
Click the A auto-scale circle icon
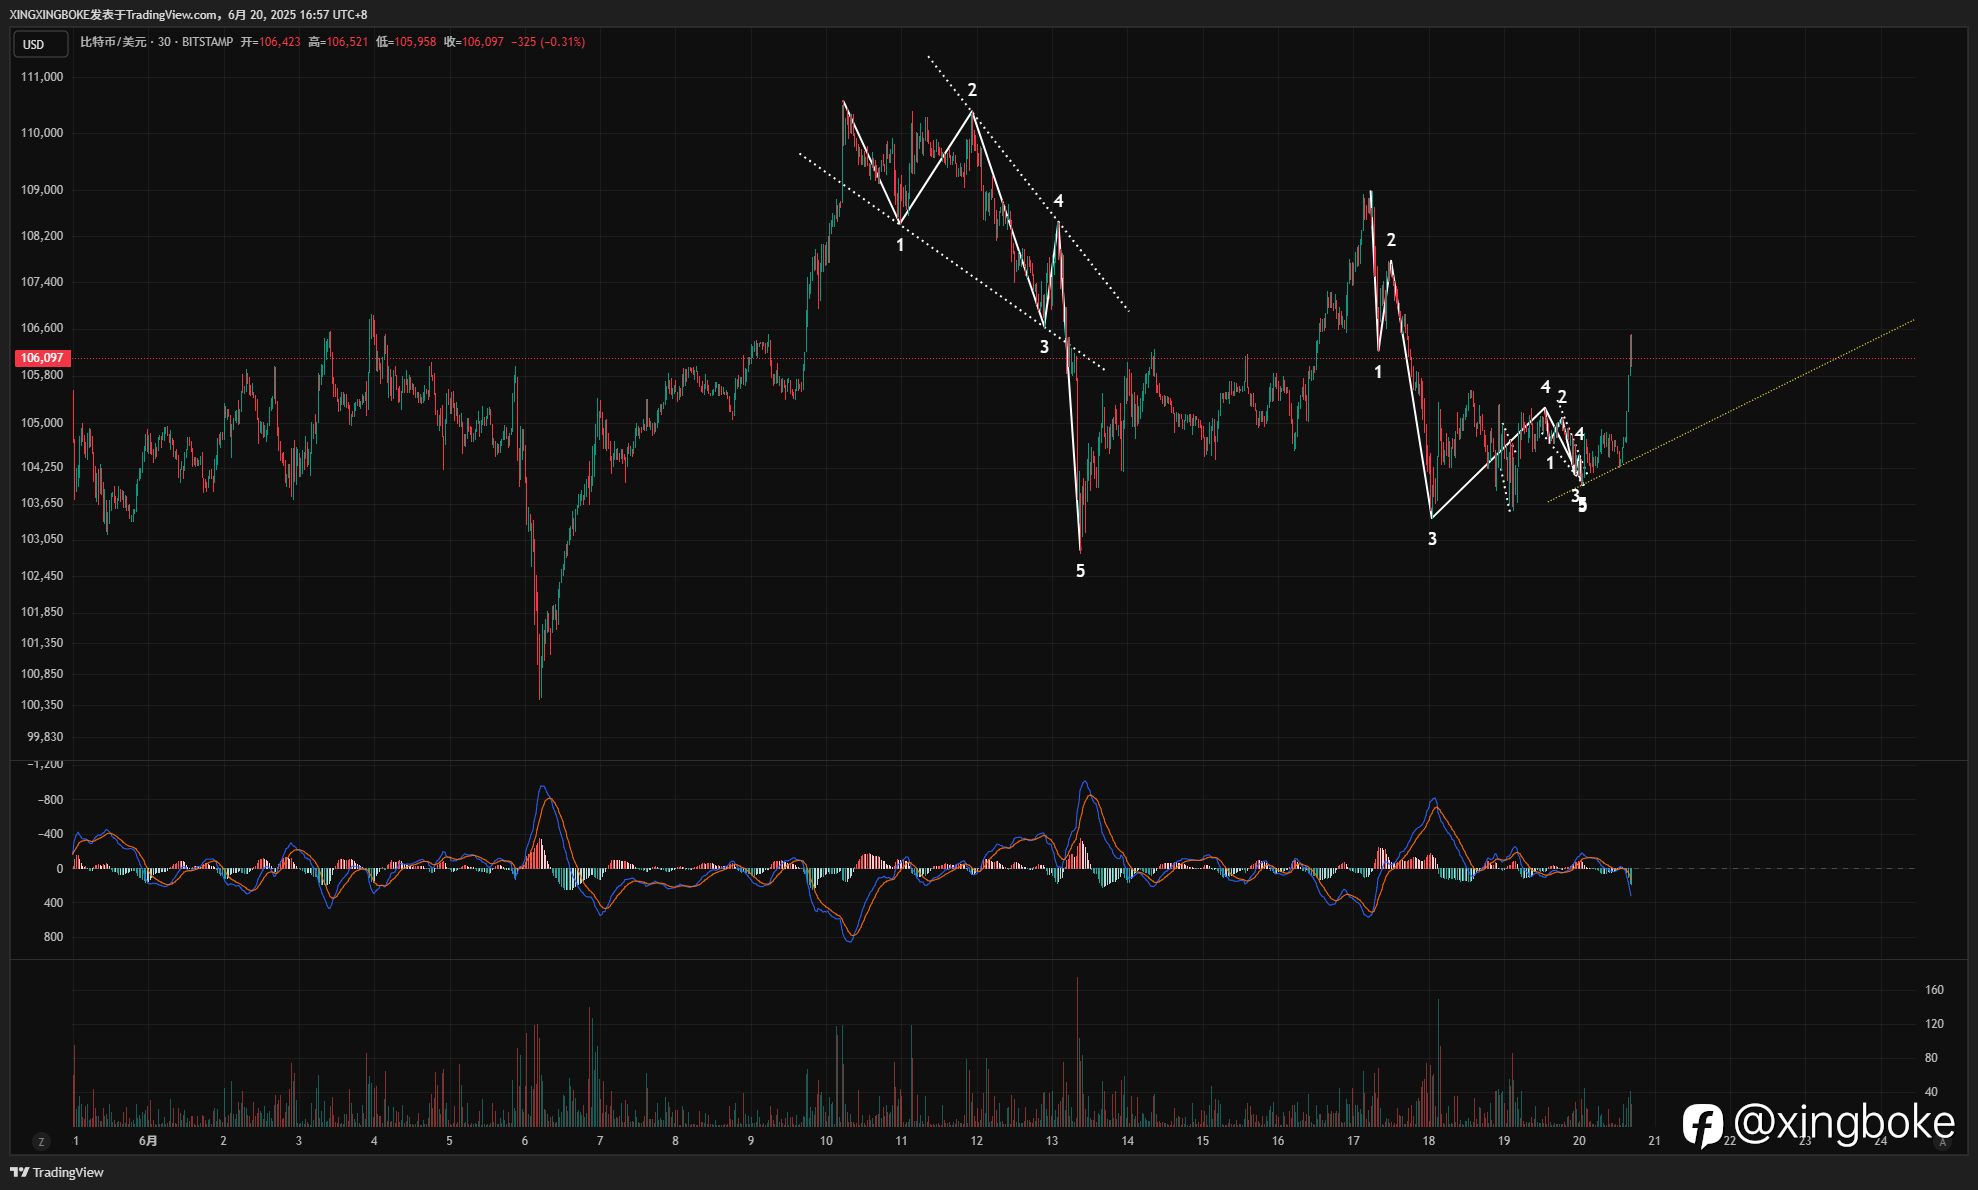[1943, 1141]
